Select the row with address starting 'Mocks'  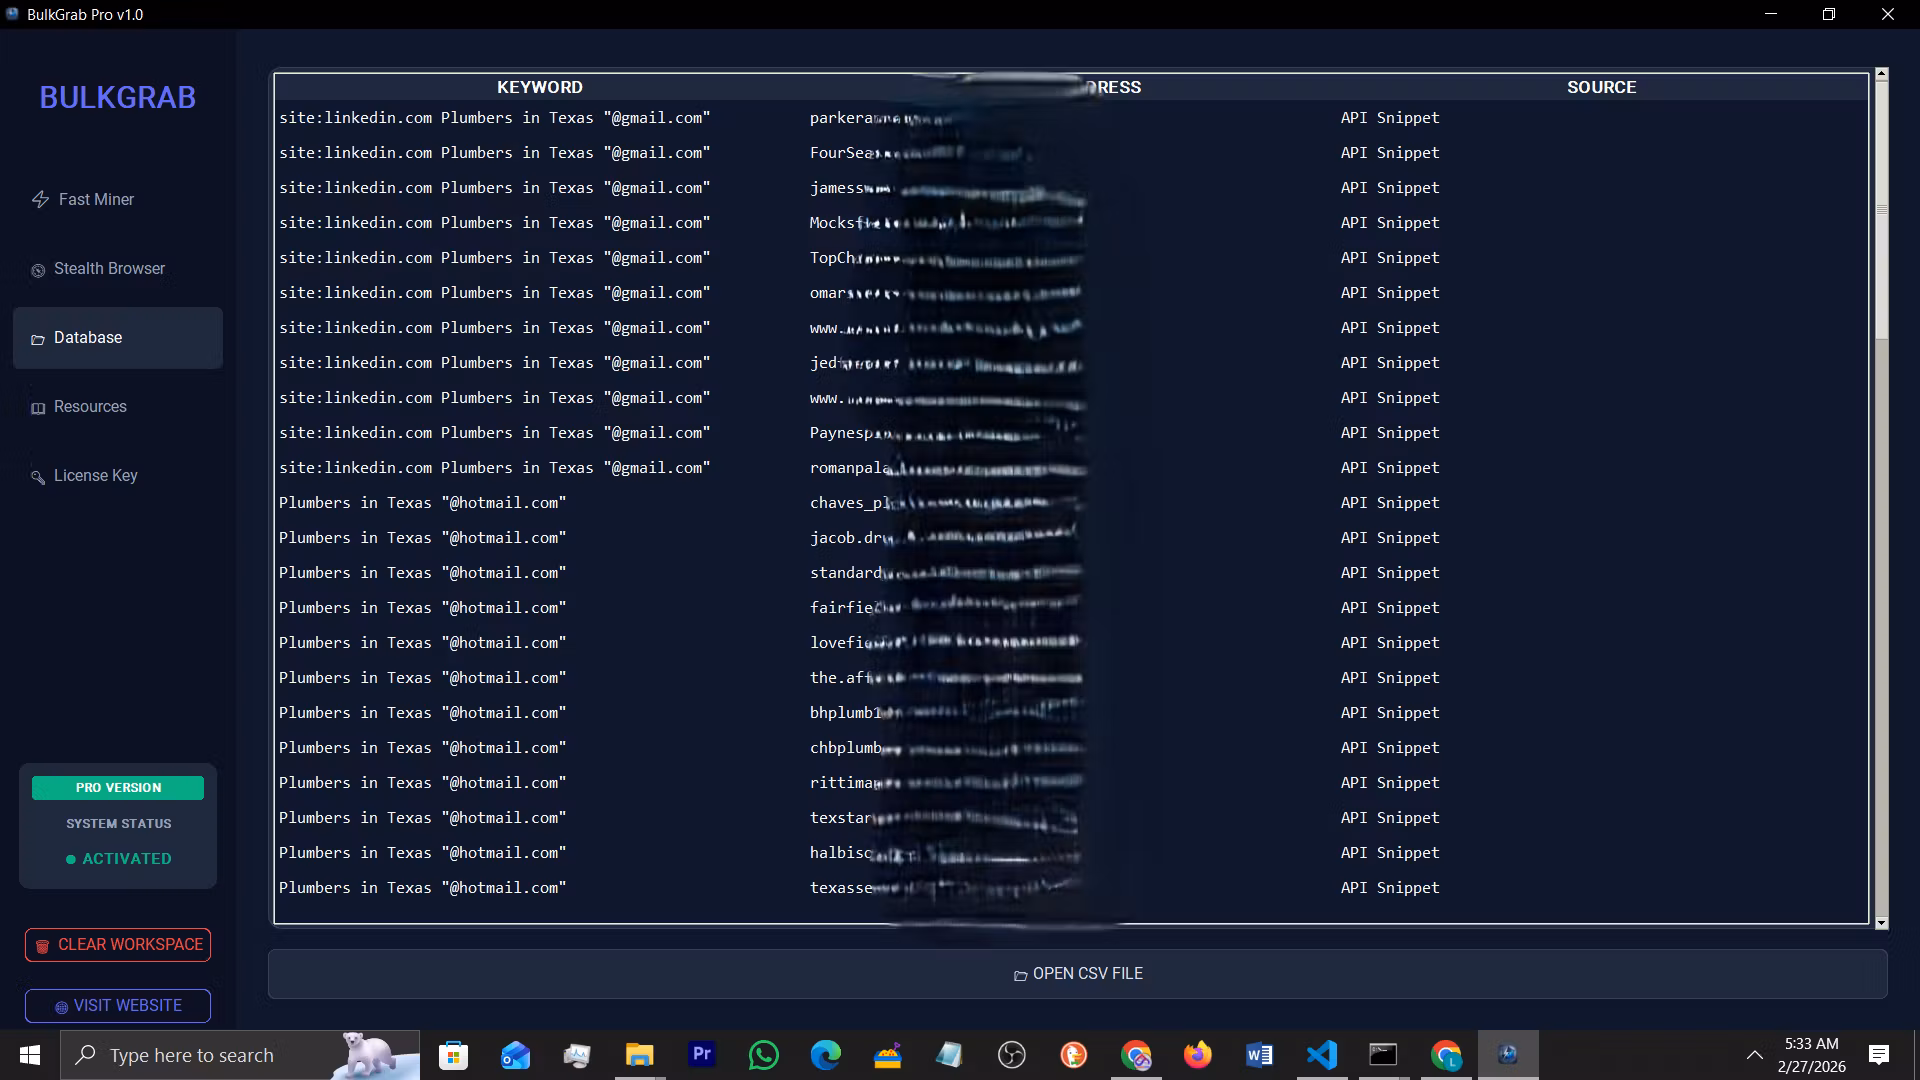[1071, 223]
